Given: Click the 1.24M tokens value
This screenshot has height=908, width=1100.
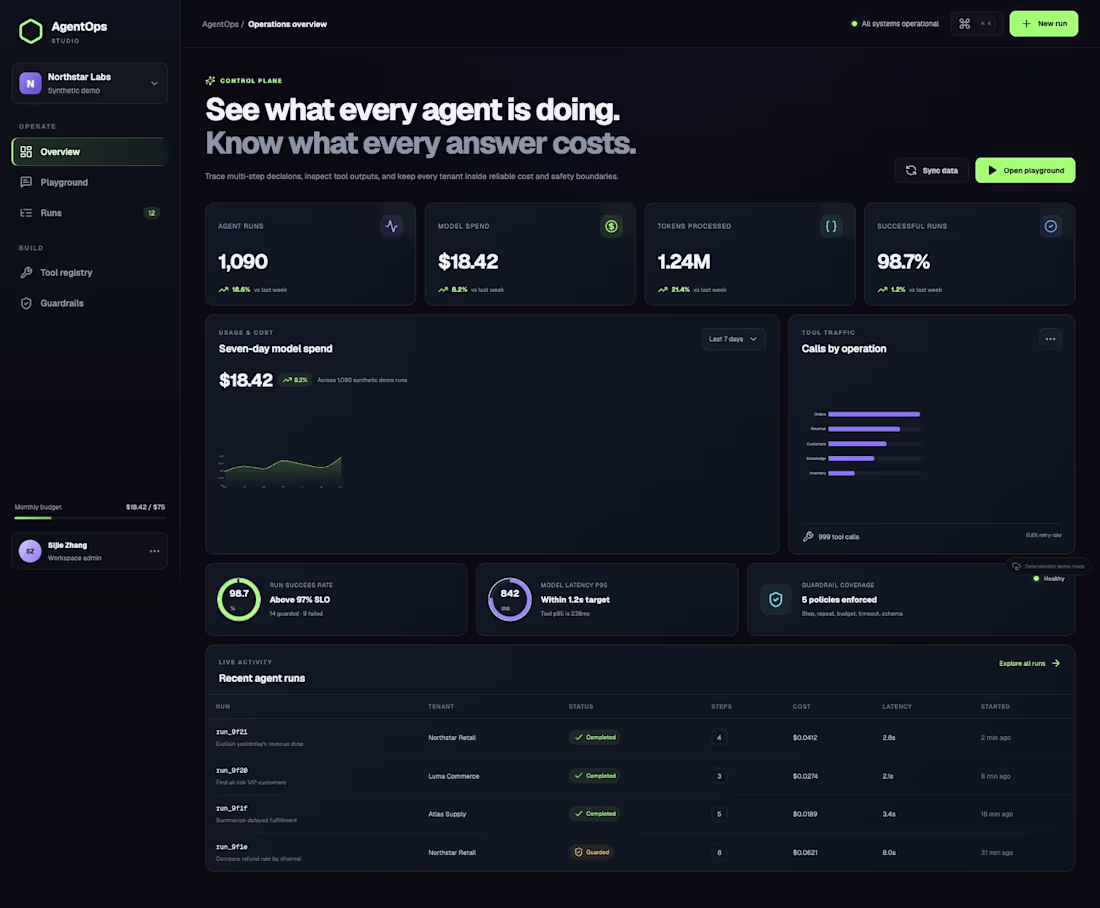Looking at the screenshot, I should pos(683,262).
